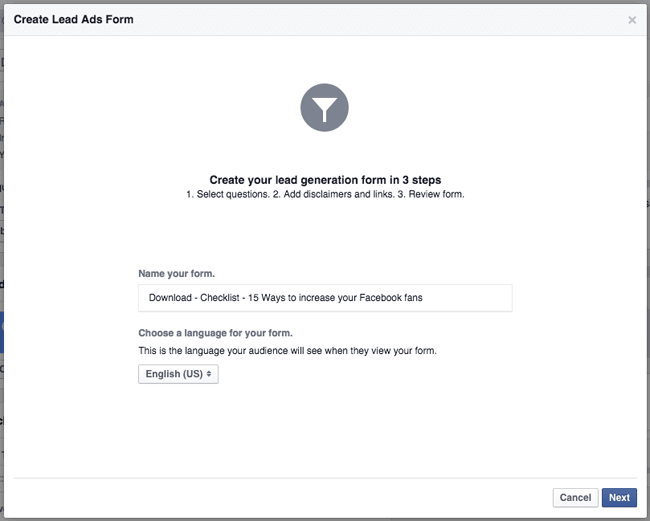Click the '3 steps' heading text
Image resolution: width=650 pixels, height=521 pixels.
coord(422,180)
